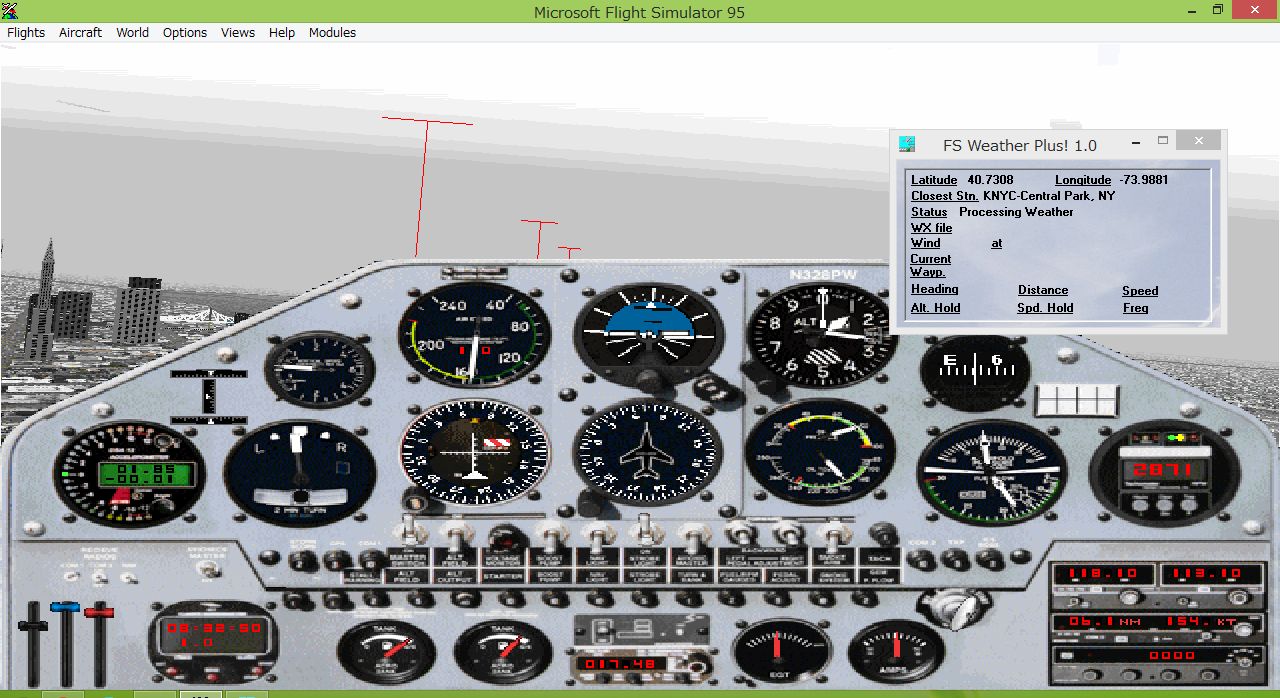Click the right fuel TANK gauge
Screen dimensions: 1280x698
pos(503,652)
